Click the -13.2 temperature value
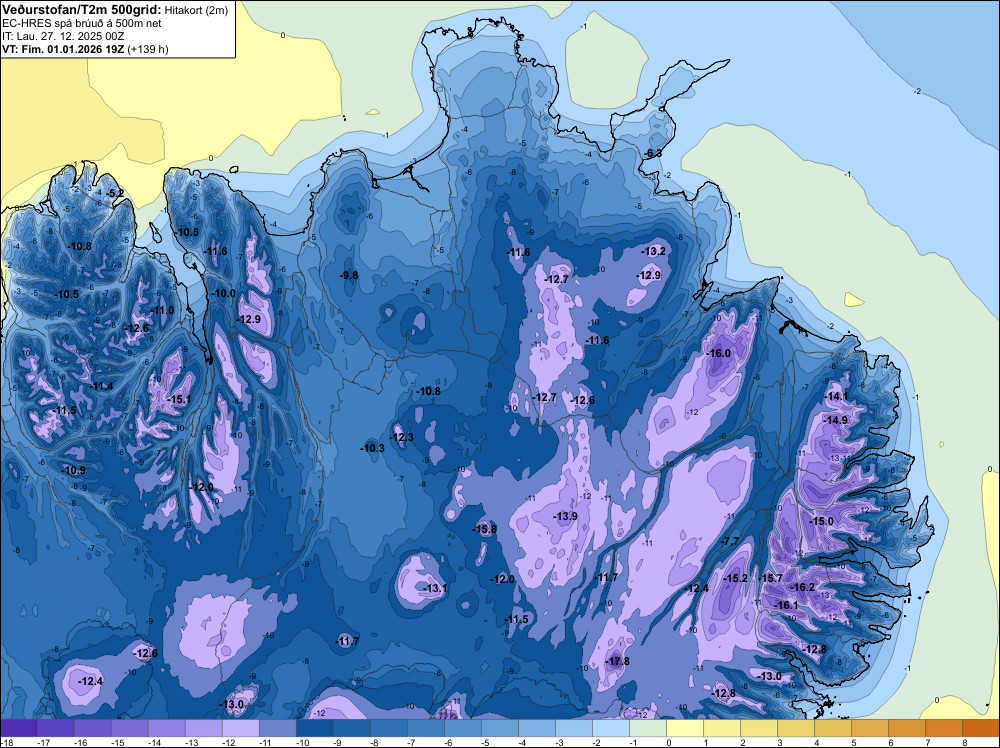 pyautogui.click(x=654, y=251)
